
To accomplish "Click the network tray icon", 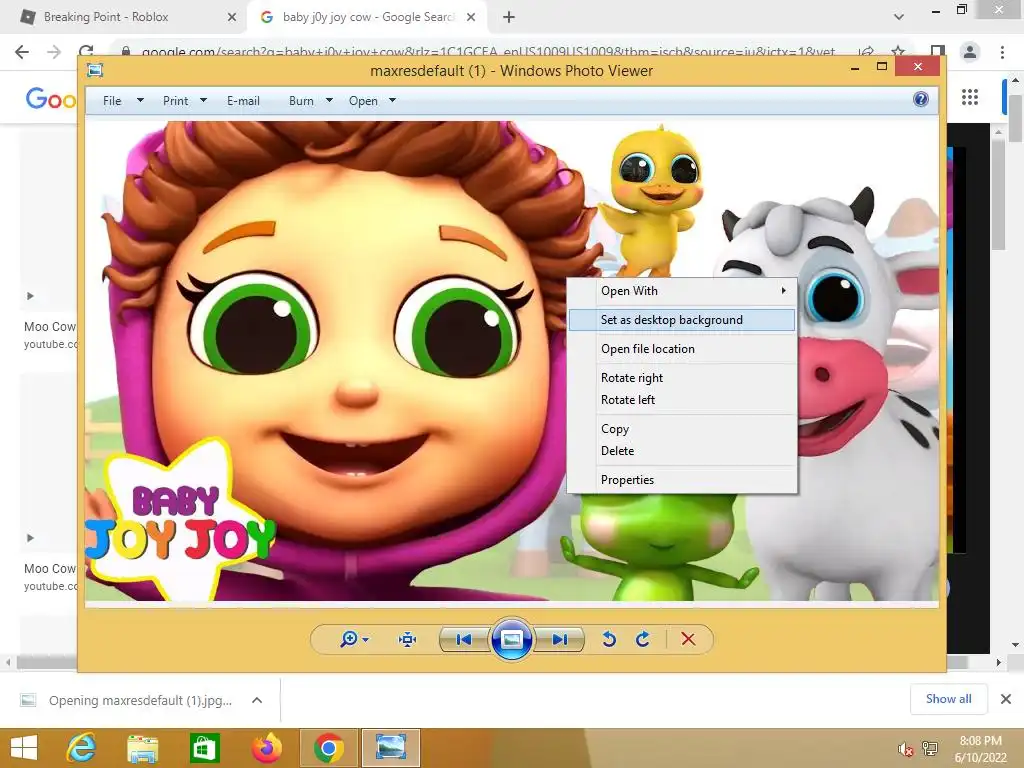I will [x=930, y=748].
